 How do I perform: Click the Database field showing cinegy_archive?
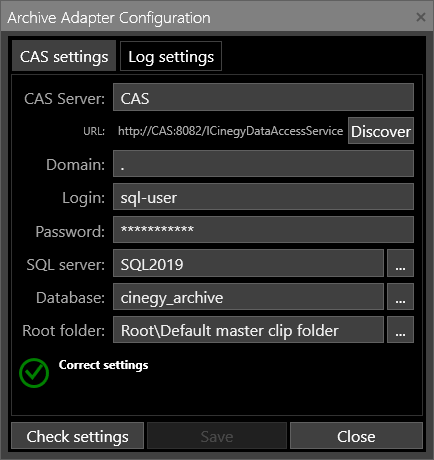click(248, 297)
